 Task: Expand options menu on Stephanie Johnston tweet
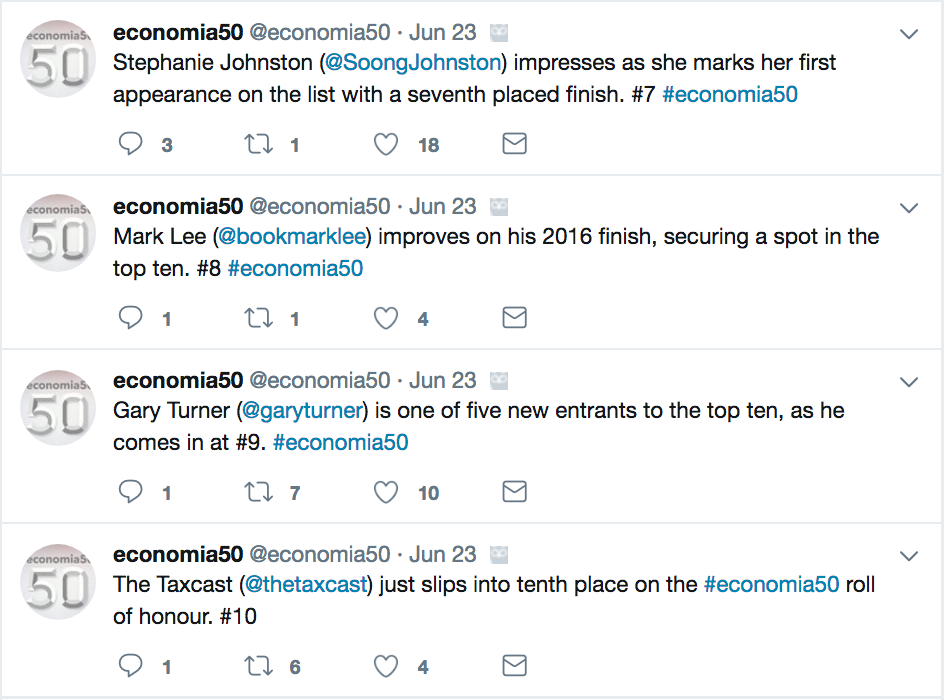tap(909, 35)
